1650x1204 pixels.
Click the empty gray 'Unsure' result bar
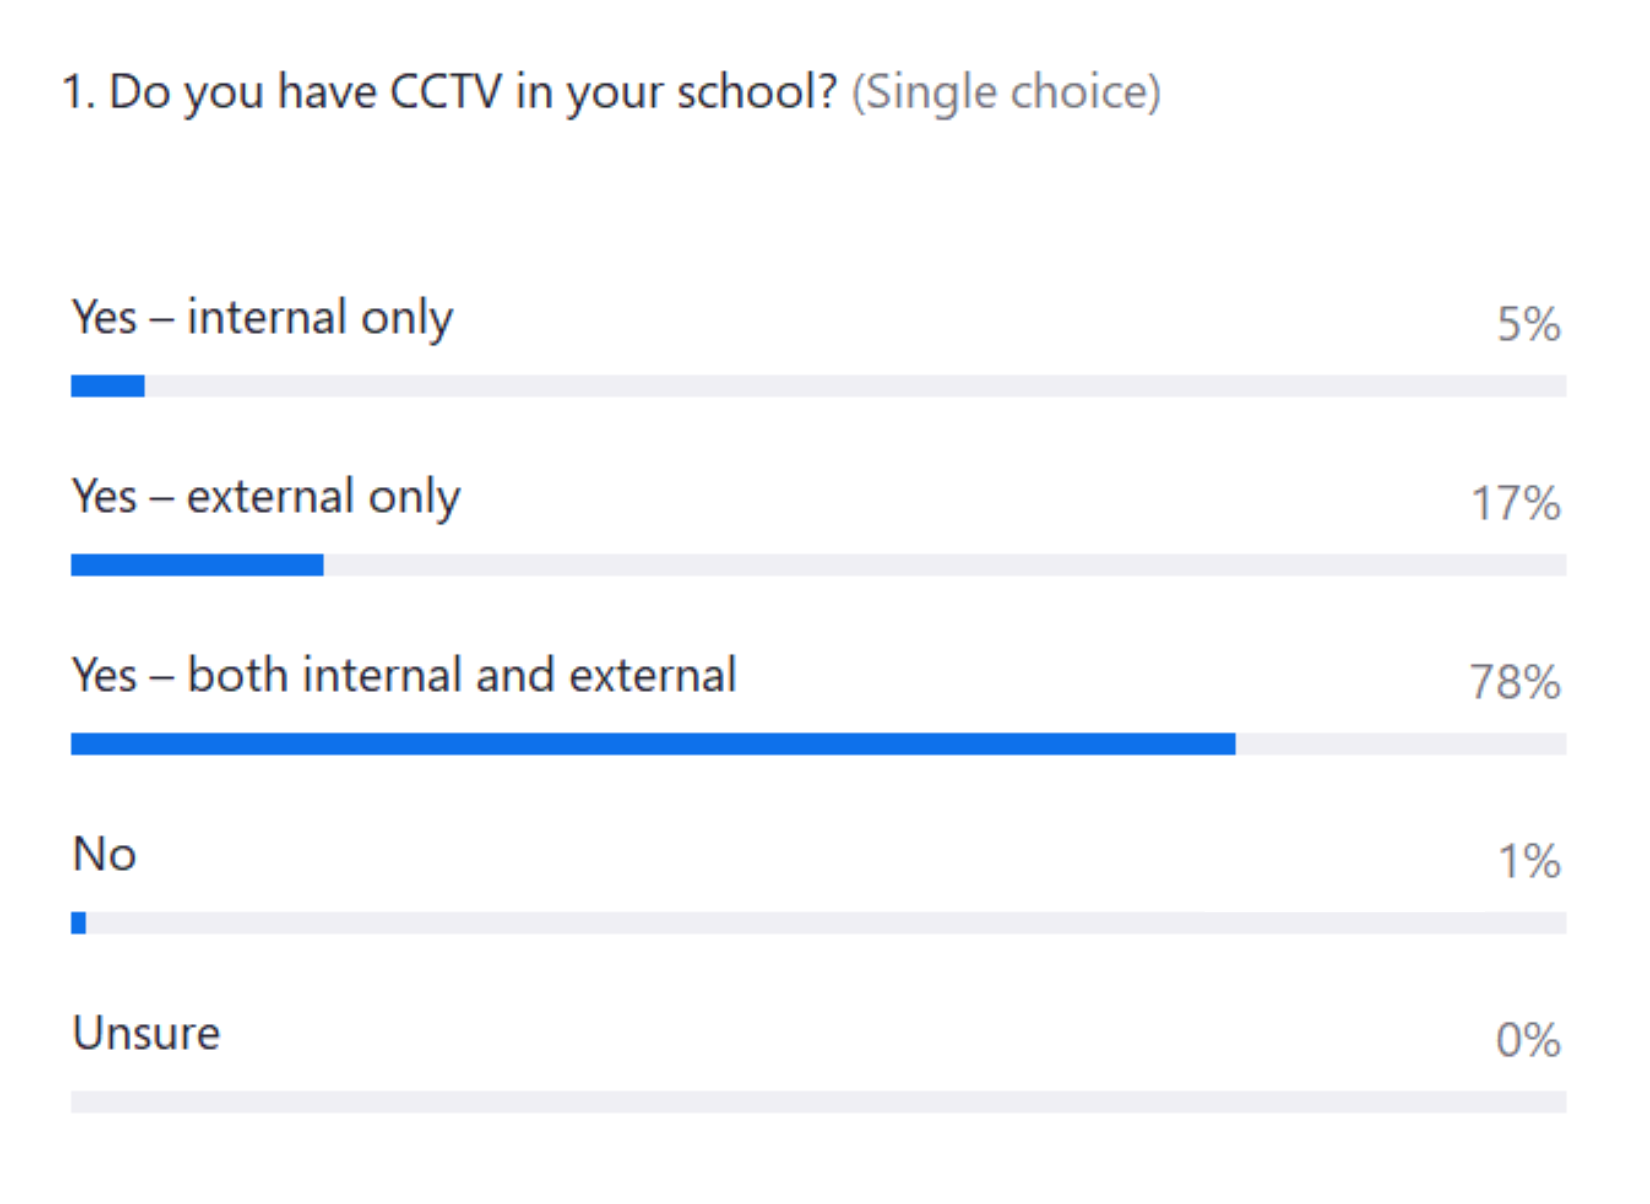(818, 1102)
